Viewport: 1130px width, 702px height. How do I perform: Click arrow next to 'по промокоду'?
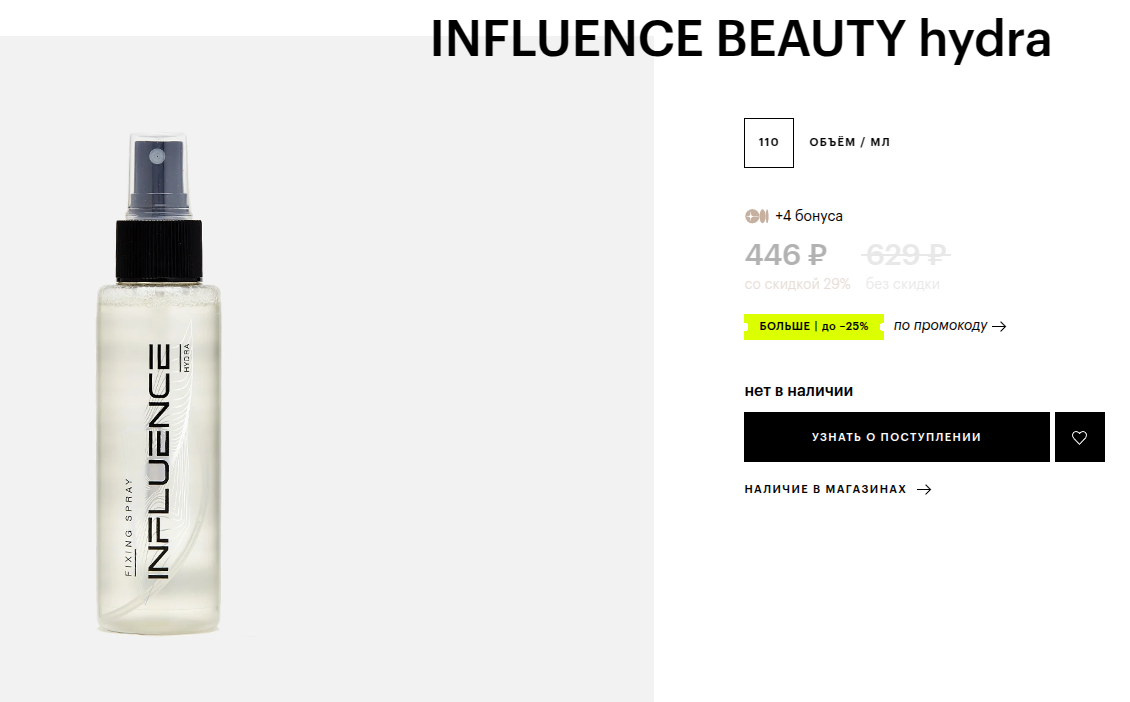[999, 326]
